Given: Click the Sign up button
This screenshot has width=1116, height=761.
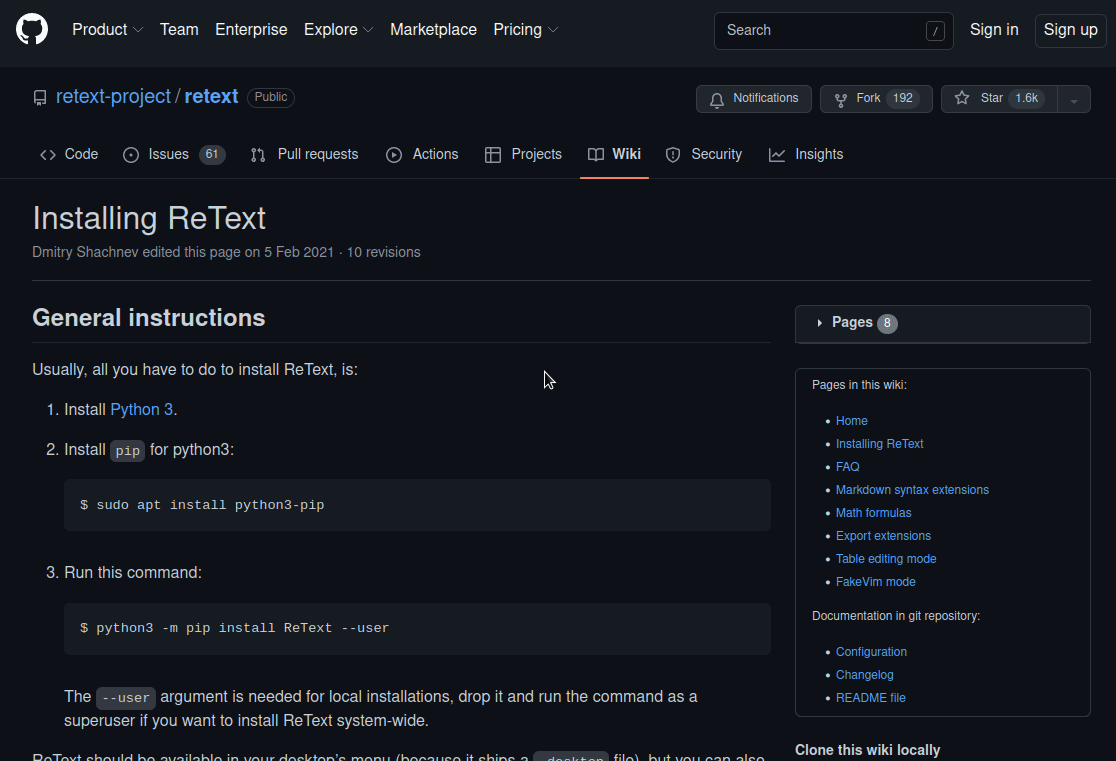Looking at the screenshot, I should point(1070,30).
